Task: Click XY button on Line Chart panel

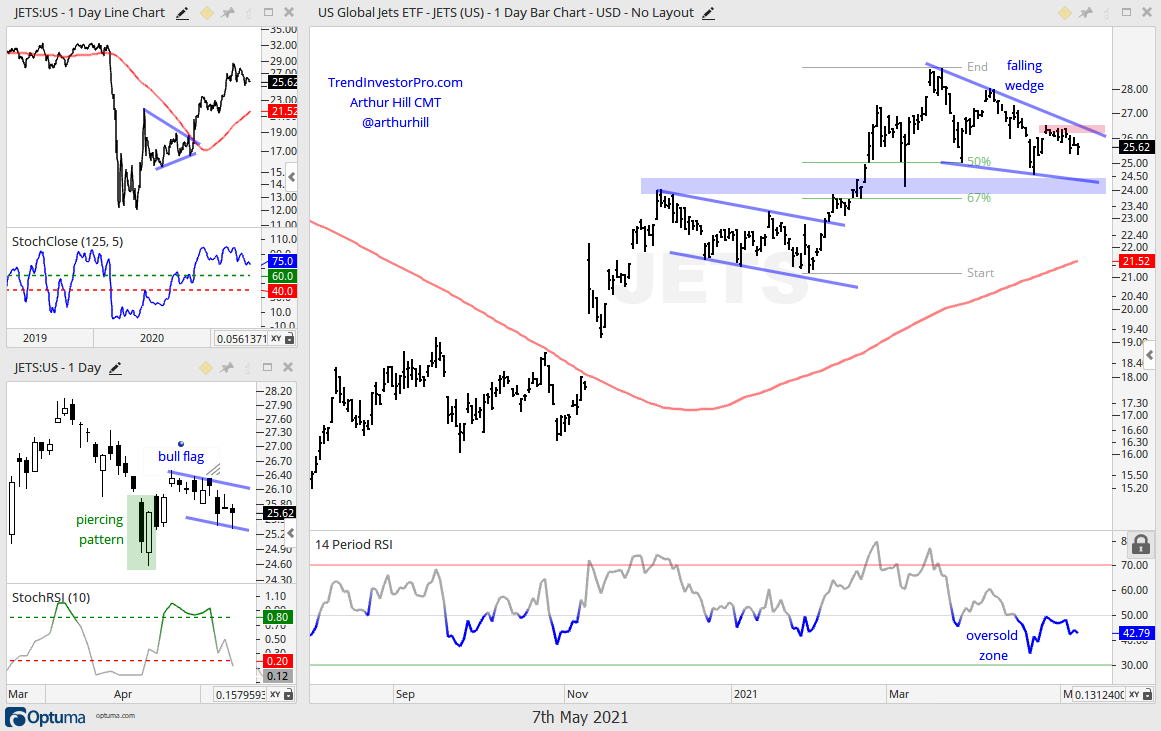Action: (276, 338)
